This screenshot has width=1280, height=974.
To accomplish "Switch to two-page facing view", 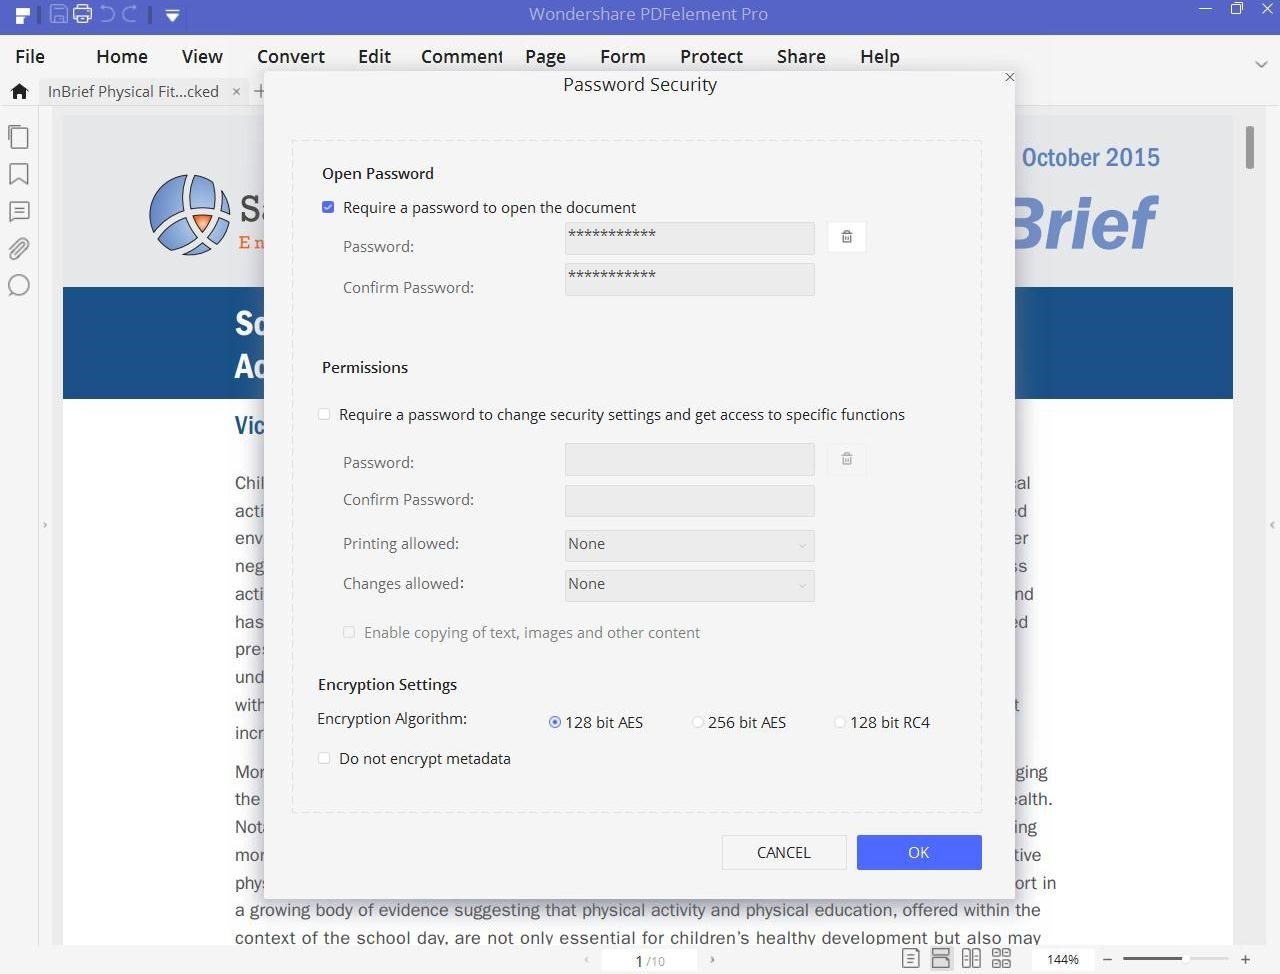I will [971, 959].
